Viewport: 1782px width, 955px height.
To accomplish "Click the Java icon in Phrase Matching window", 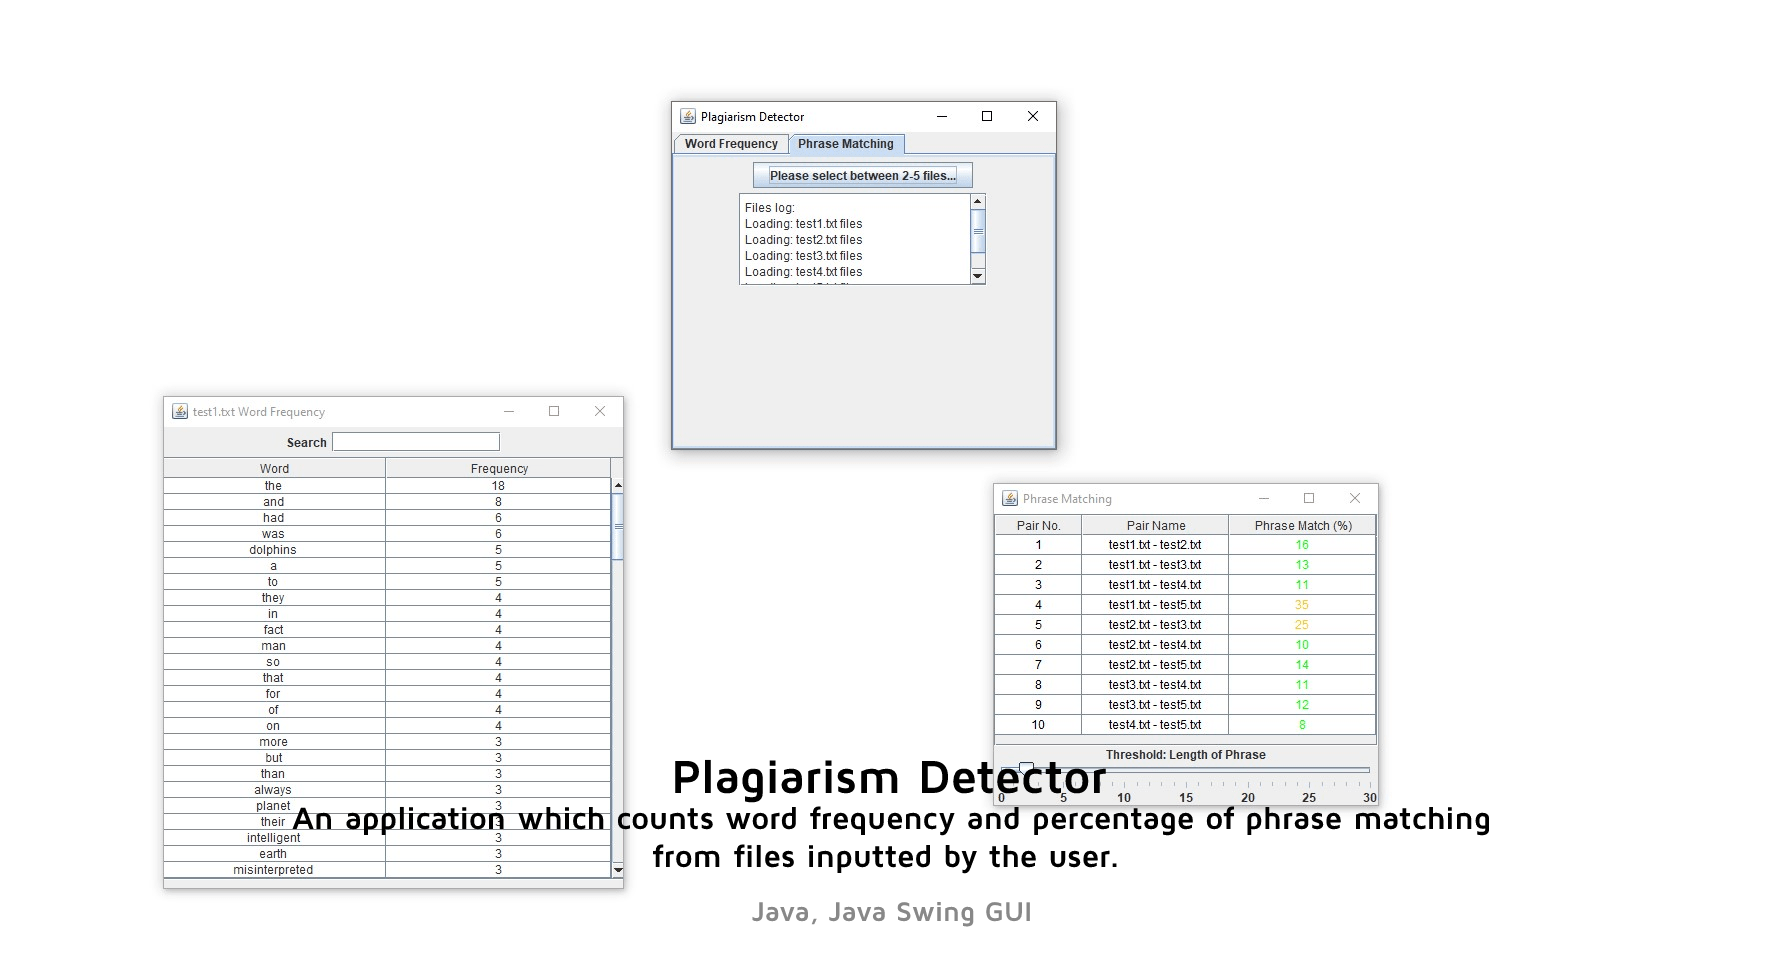I will tap(1010, 499).
